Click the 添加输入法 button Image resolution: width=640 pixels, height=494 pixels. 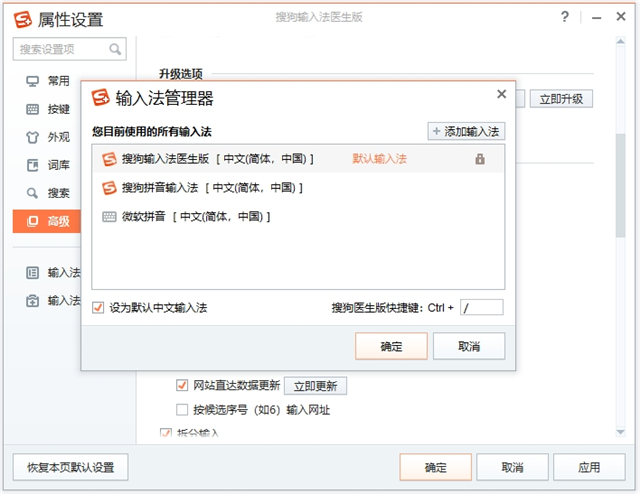pos(466,131)
